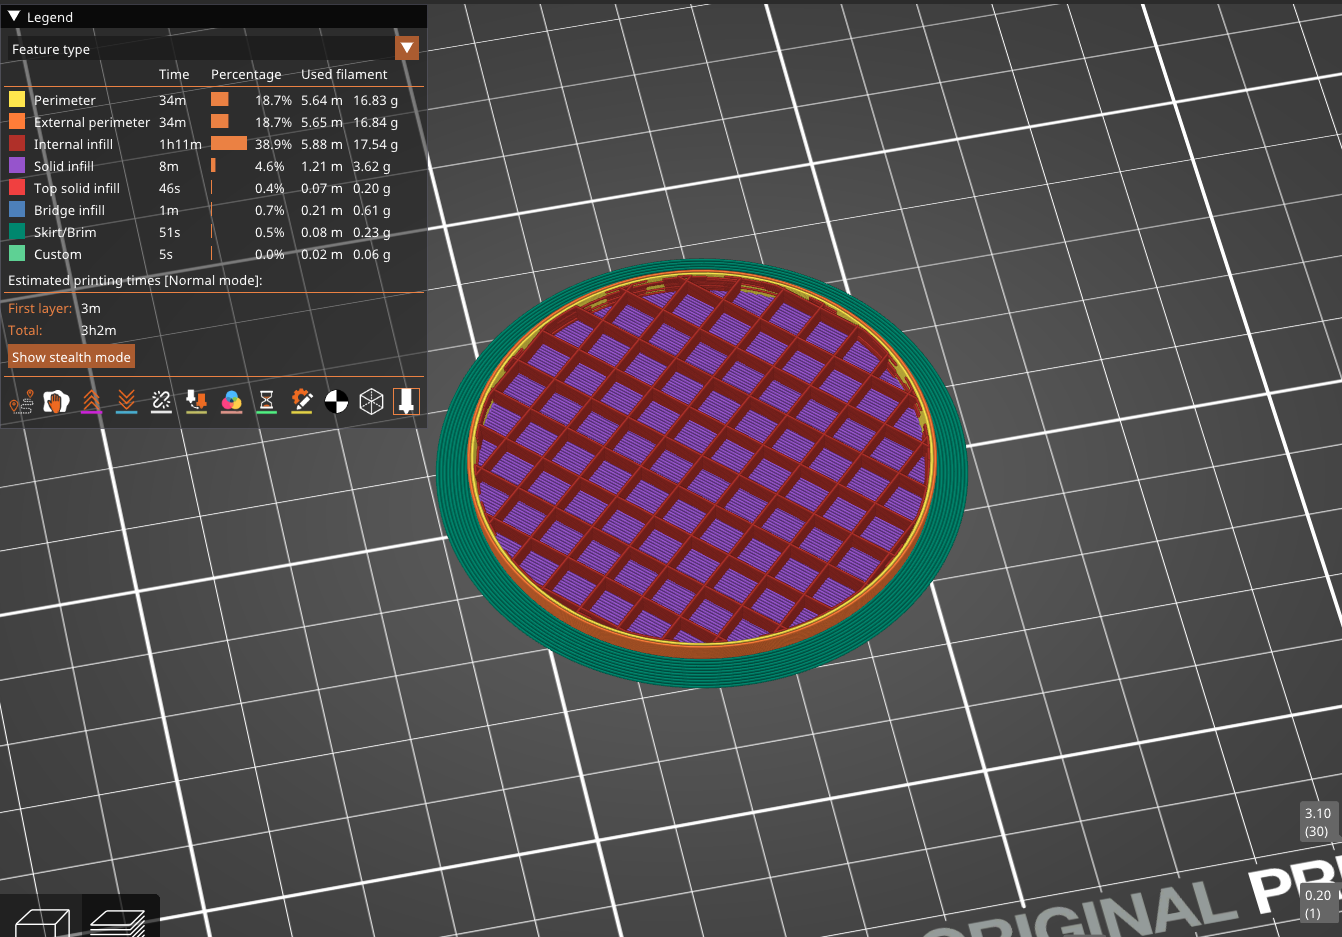The width and height of the screenshot is (1342, 937).
Task: Click the top layer slider handle 3.10
Action: pyautogui.click(x=1317, y=822)
